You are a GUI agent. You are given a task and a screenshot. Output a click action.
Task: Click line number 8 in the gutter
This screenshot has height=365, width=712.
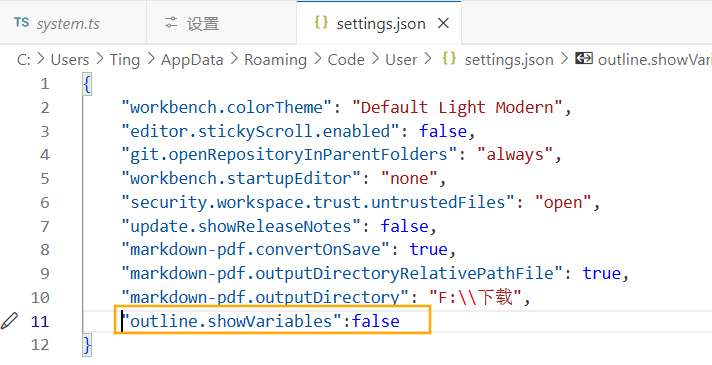44,250
